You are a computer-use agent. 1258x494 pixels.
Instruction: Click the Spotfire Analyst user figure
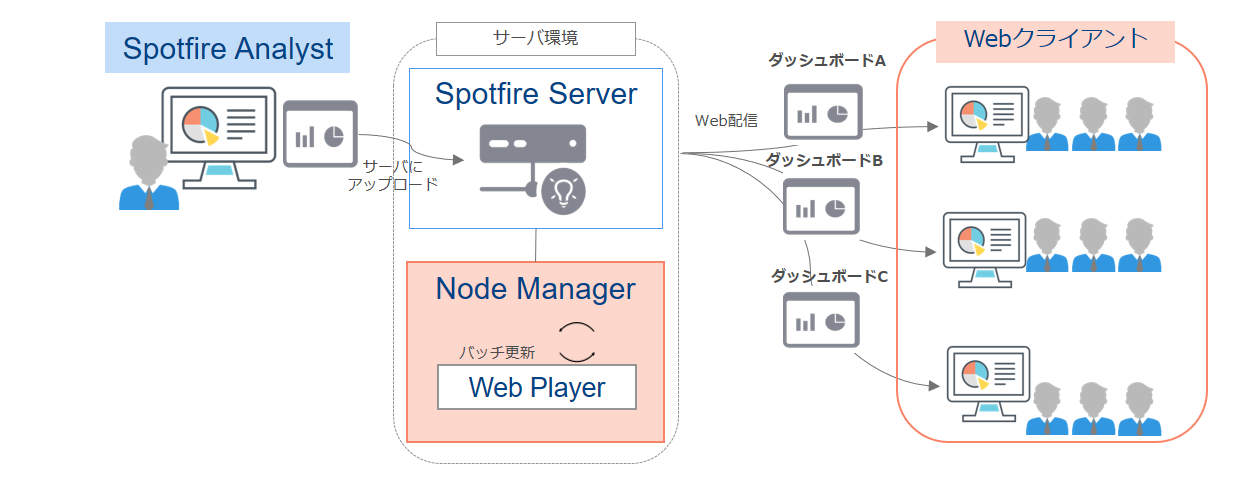pyautogui.click(x=149, y=172)
